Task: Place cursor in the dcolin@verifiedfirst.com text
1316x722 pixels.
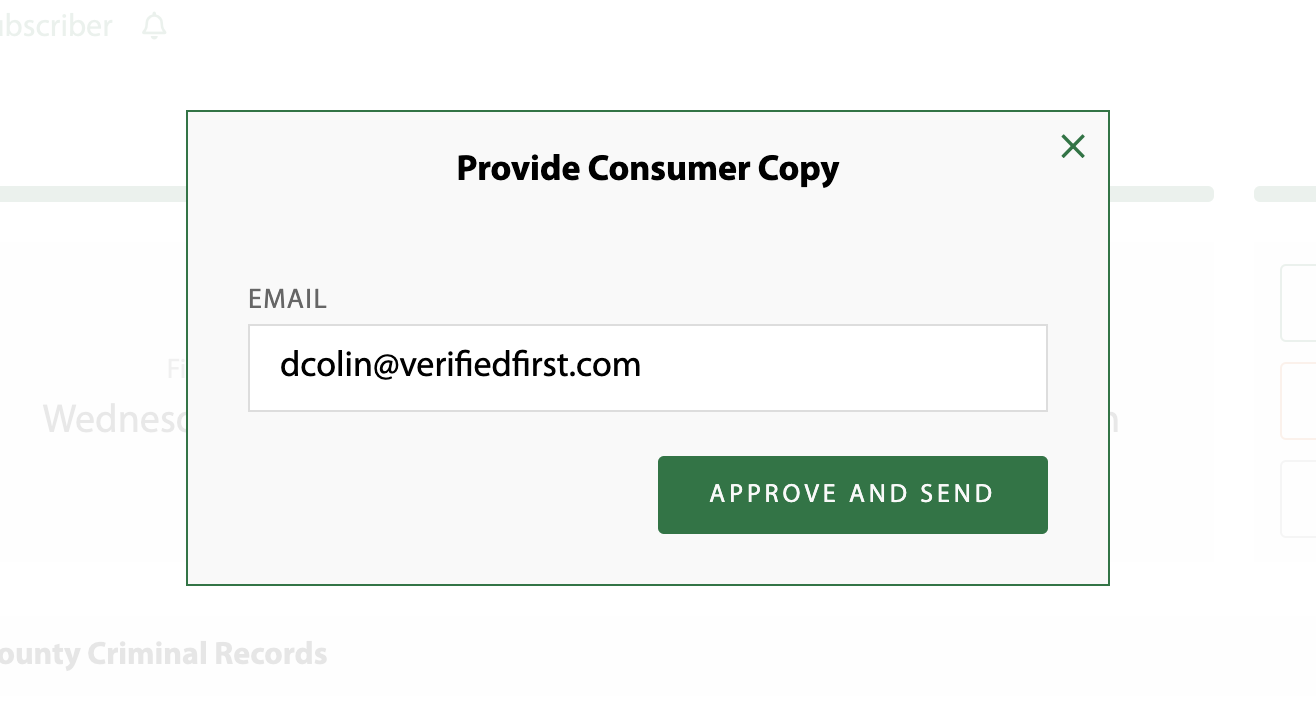Action: point(460,365)
